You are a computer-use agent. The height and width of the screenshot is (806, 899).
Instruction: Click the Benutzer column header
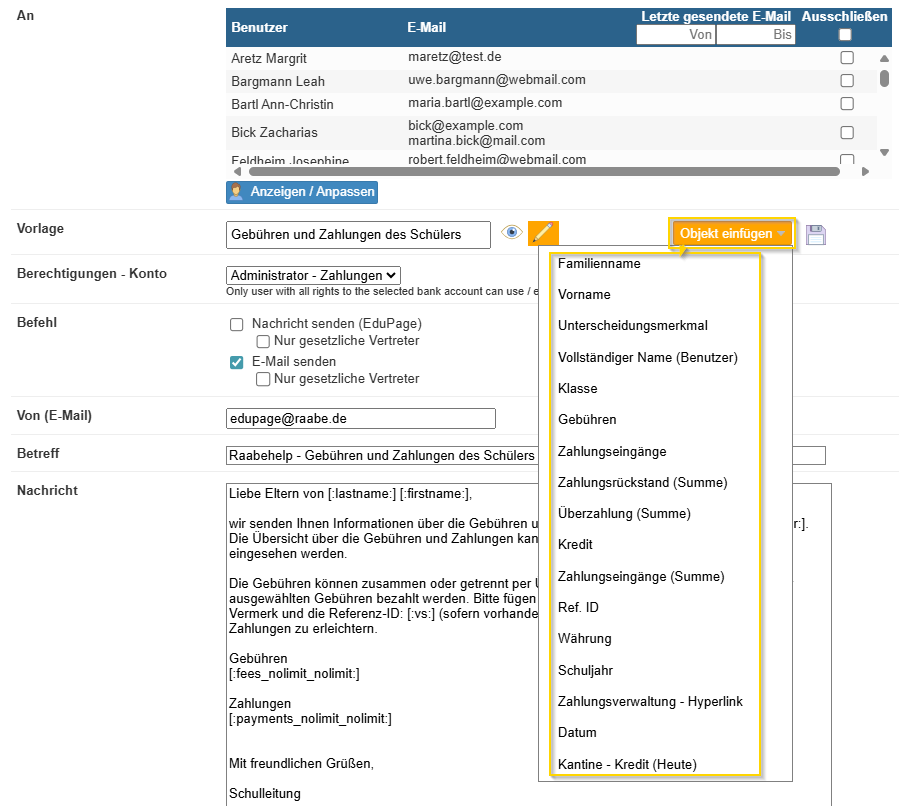[259, 28]
